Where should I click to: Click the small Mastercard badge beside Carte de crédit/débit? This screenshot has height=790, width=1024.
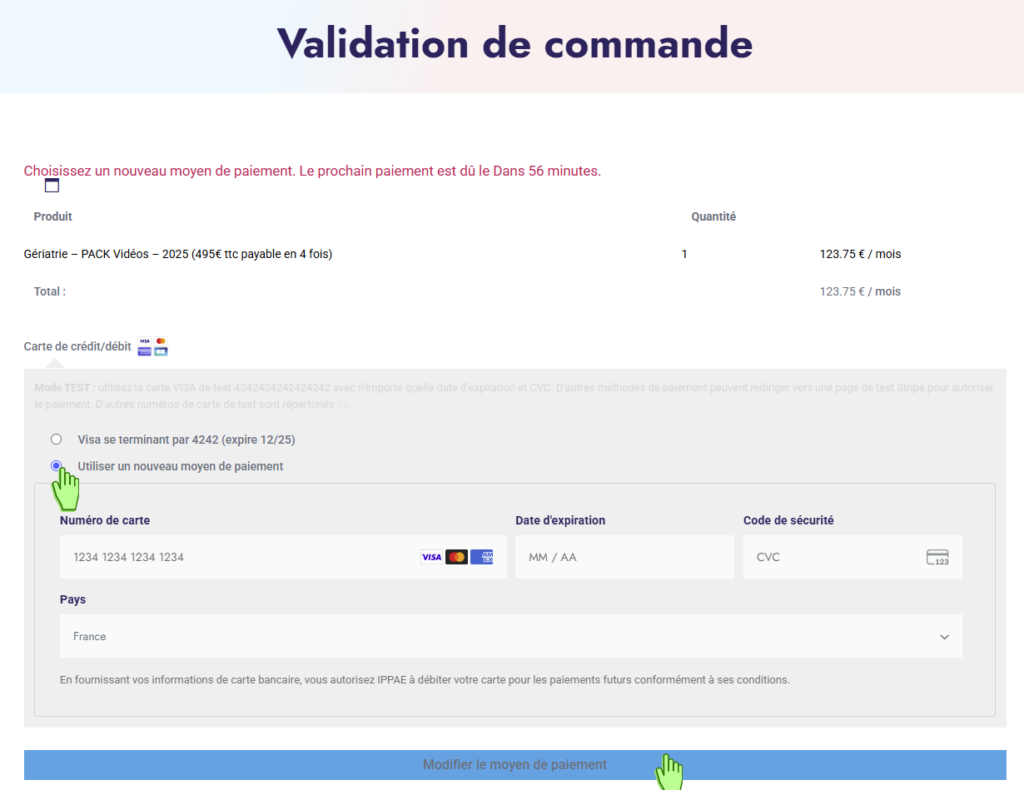pos(161,341)
